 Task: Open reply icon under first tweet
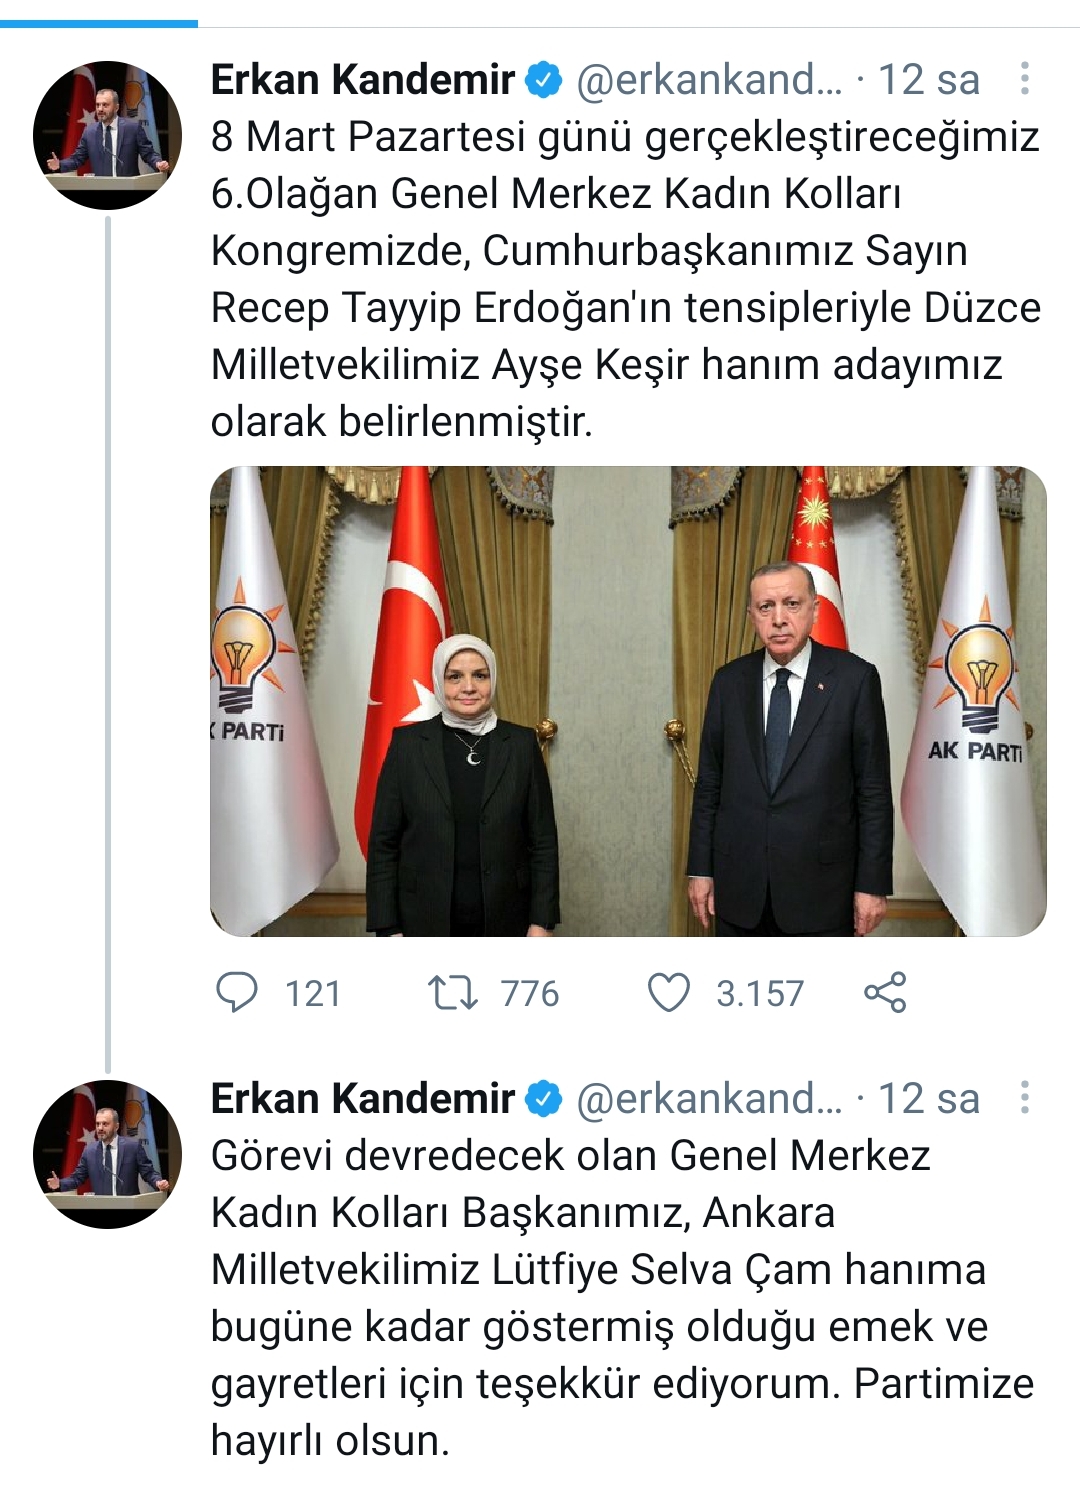click(237, 993)
